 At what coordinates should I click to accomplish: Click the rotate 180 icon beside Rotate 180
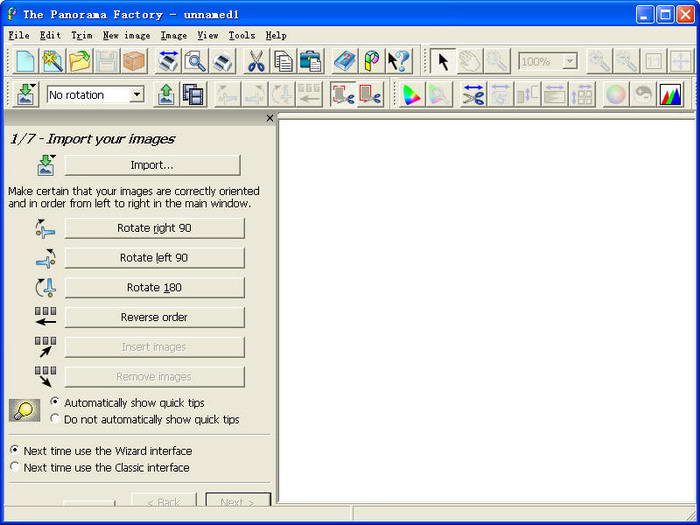(x=46, y=288)
